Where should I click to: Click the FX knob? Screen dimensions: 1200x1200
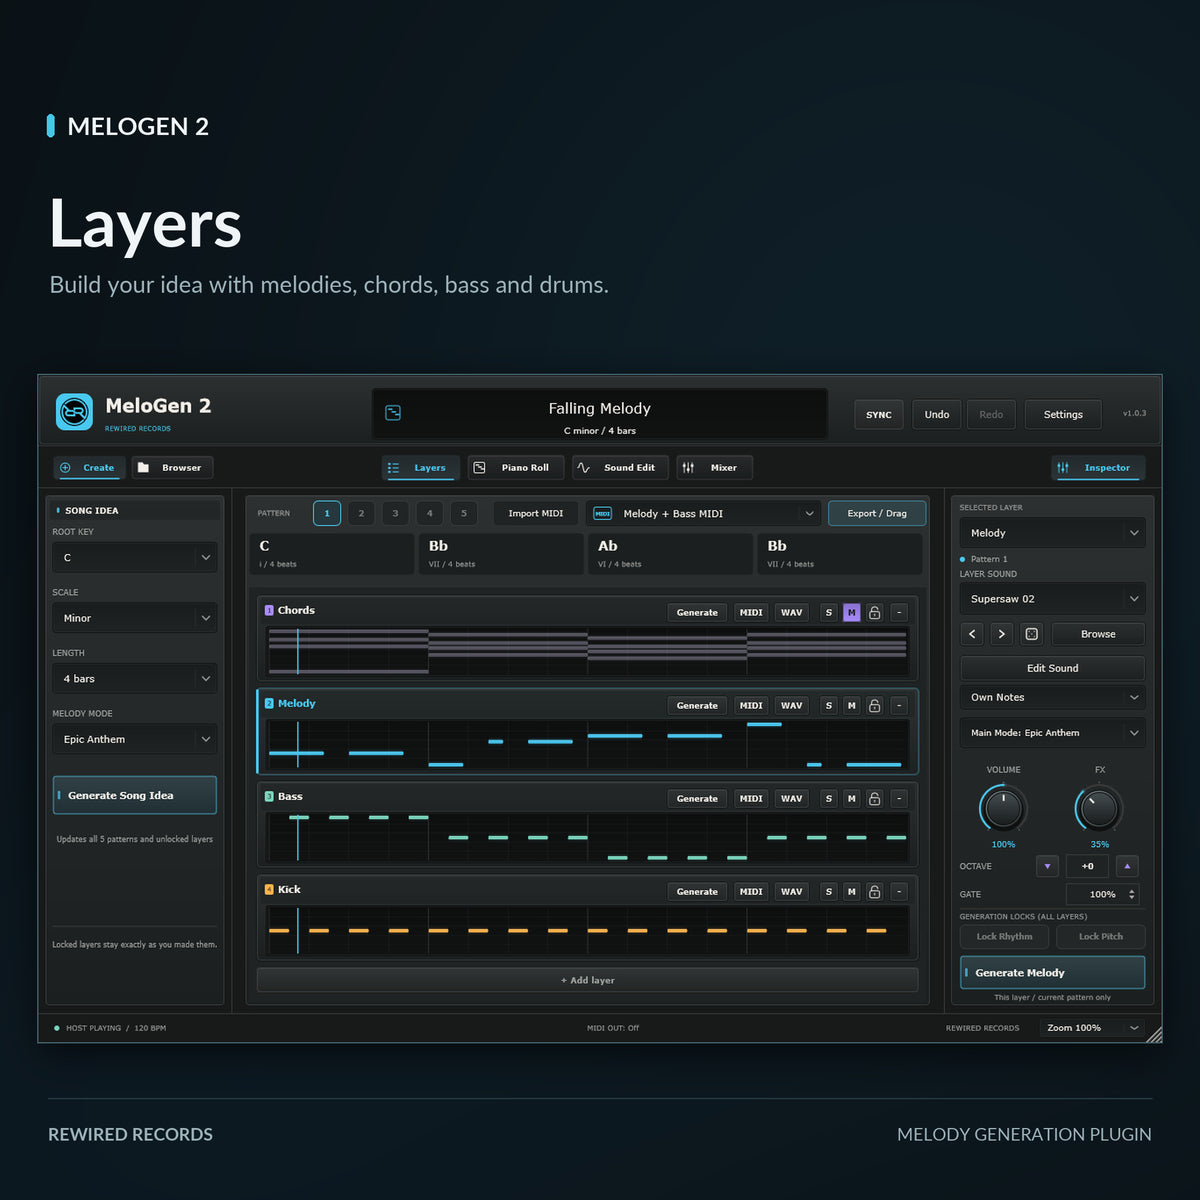click(1099, 808)
